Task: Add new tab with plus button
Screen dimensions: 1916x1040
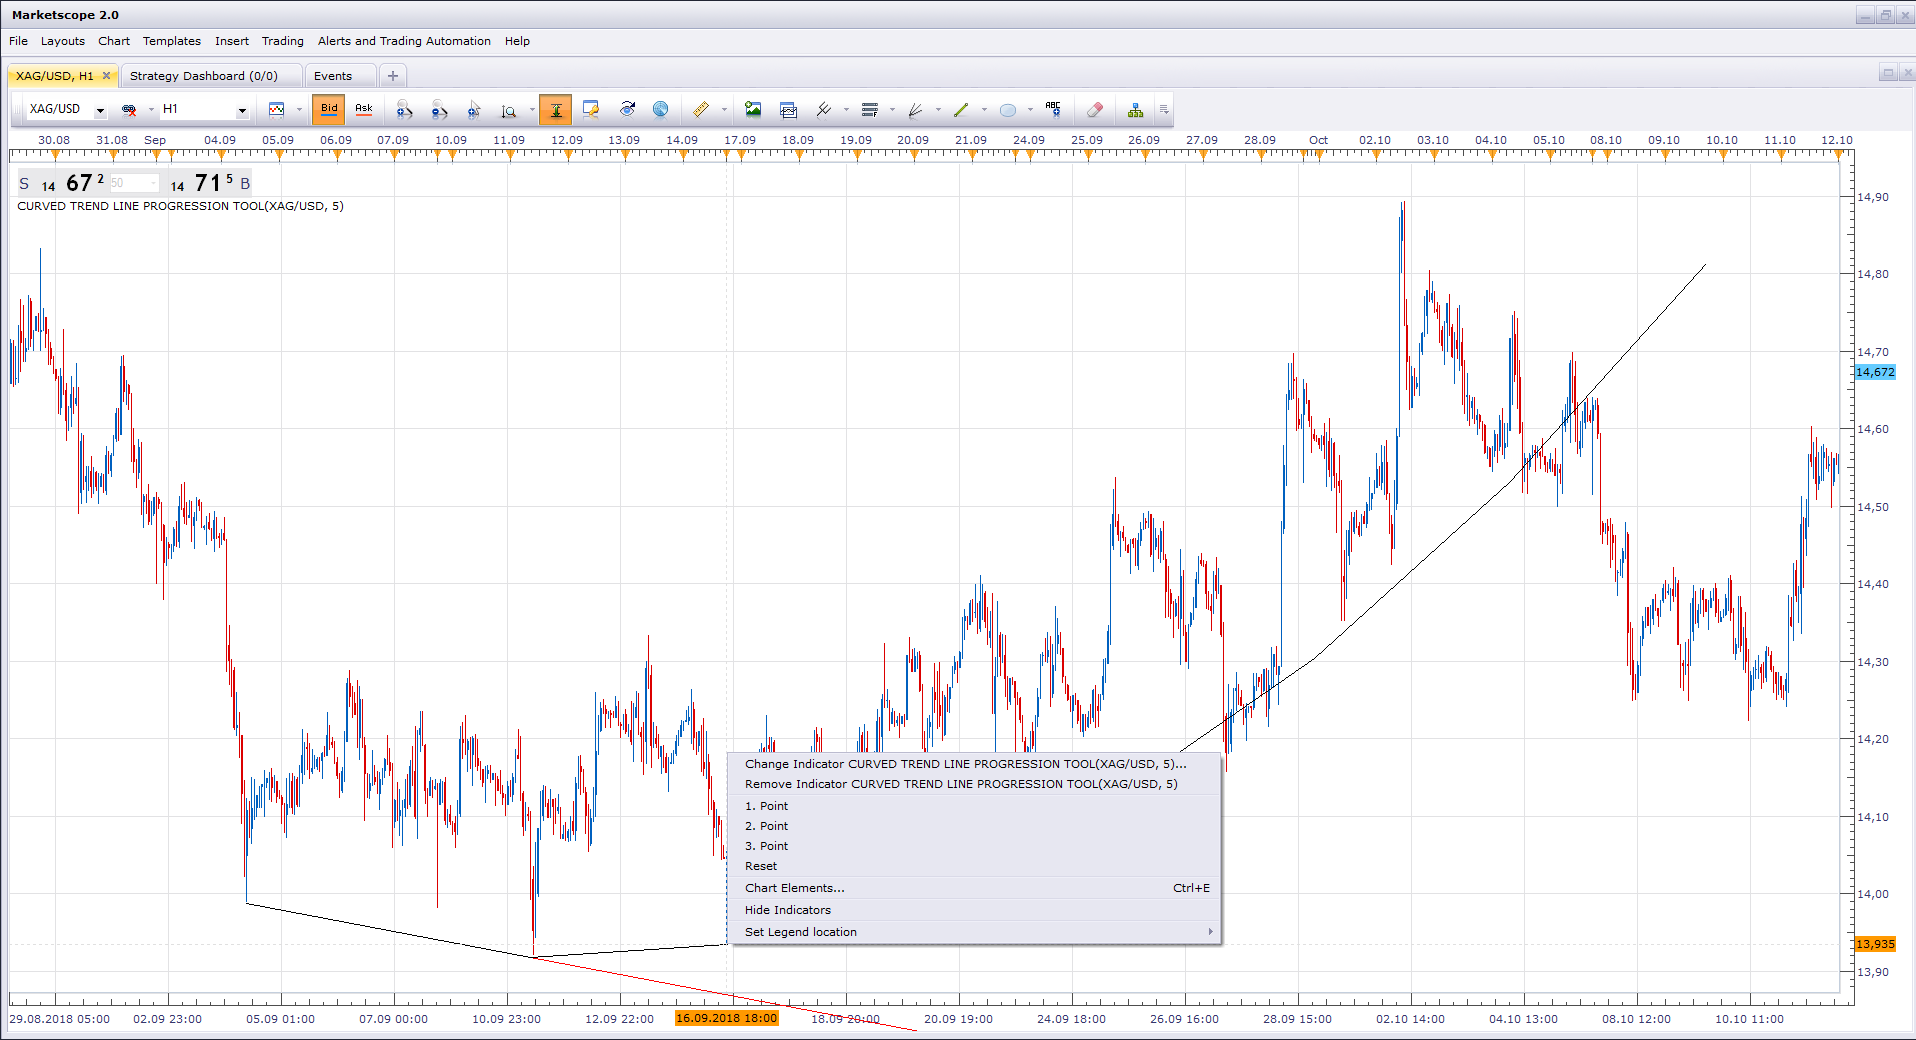Action: click(393, 76)
